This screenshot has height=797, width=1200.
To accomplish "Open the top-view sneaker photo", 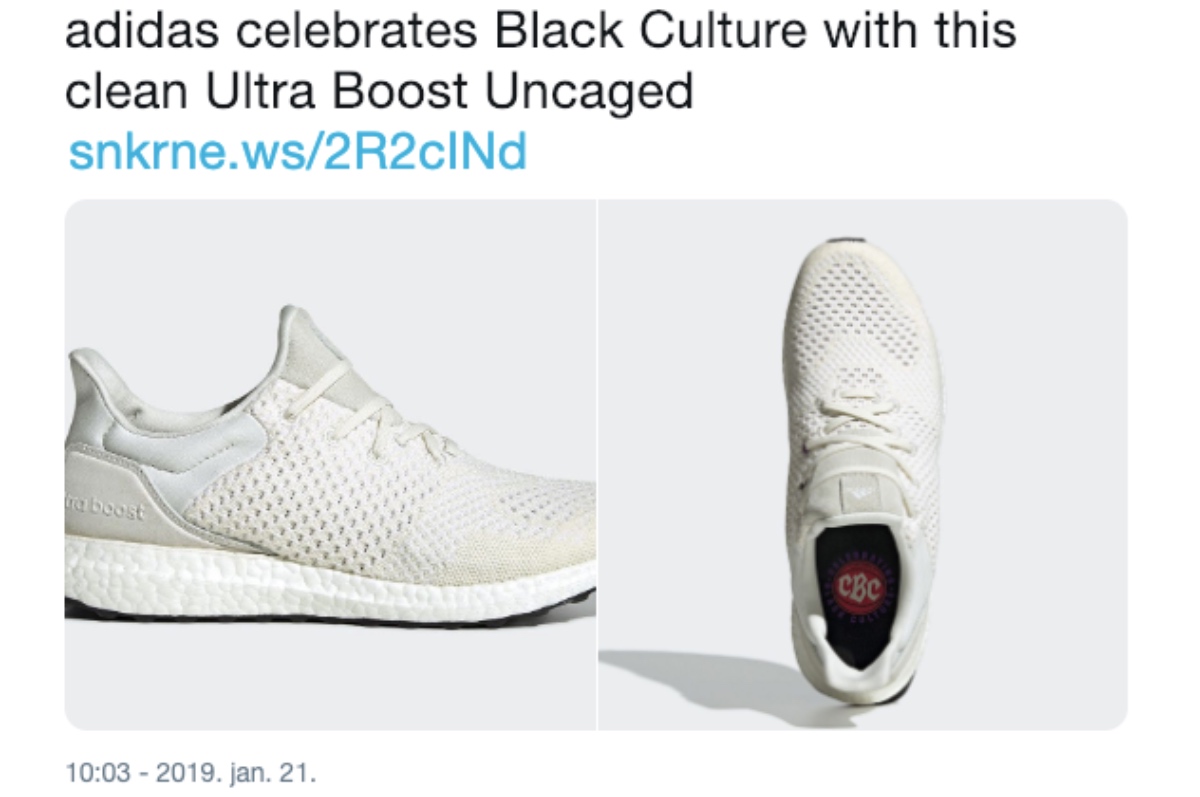I will click(x=862, y=464).
